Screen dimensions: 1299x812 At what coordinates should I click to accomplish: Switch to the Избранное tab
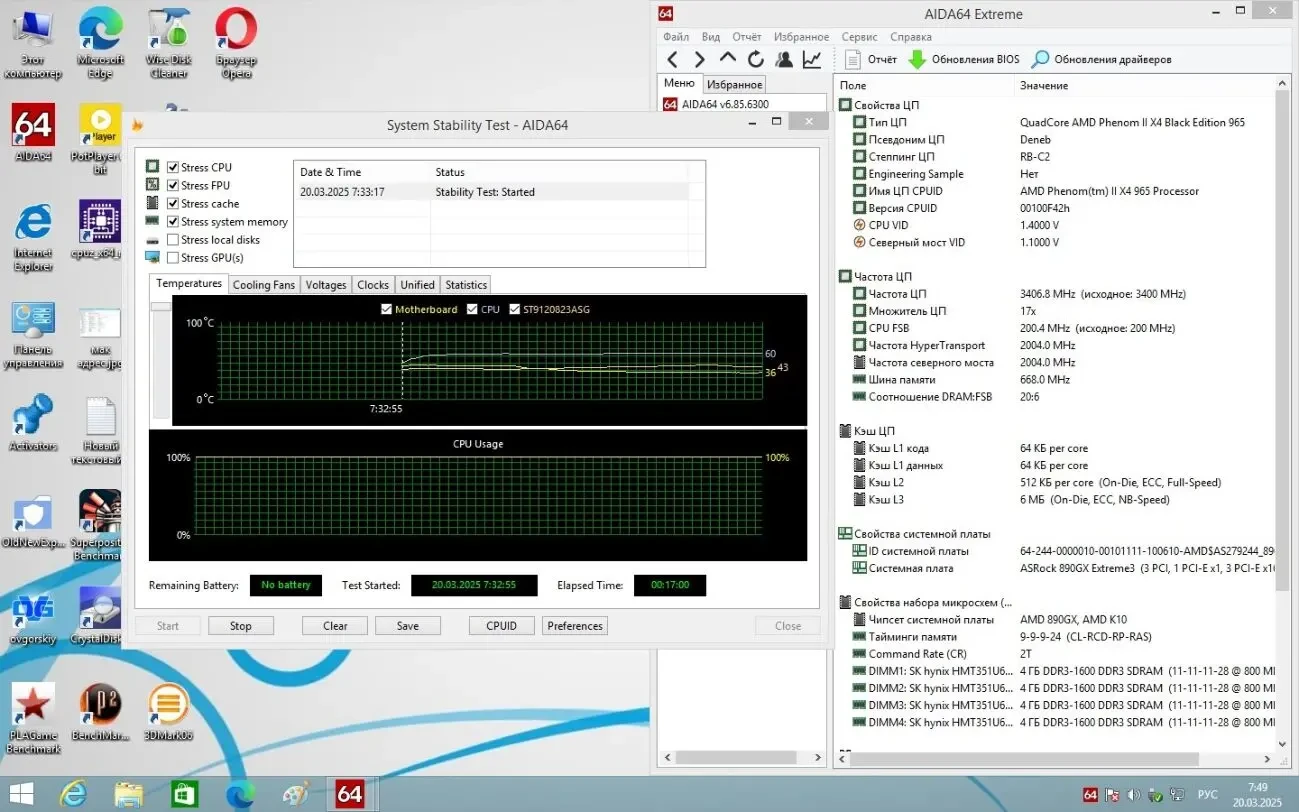tap(734, 84)
